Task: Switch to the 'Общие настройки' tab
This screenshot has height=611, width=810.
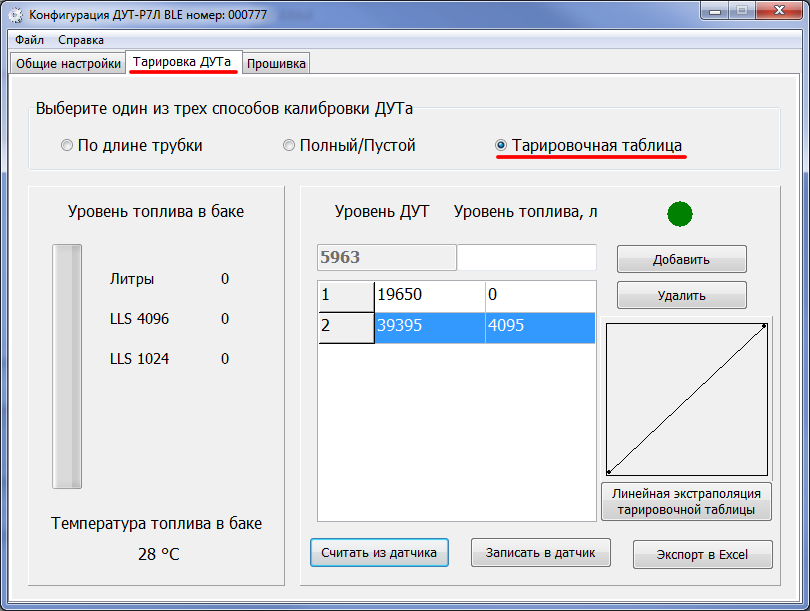Action: (68, 64)
